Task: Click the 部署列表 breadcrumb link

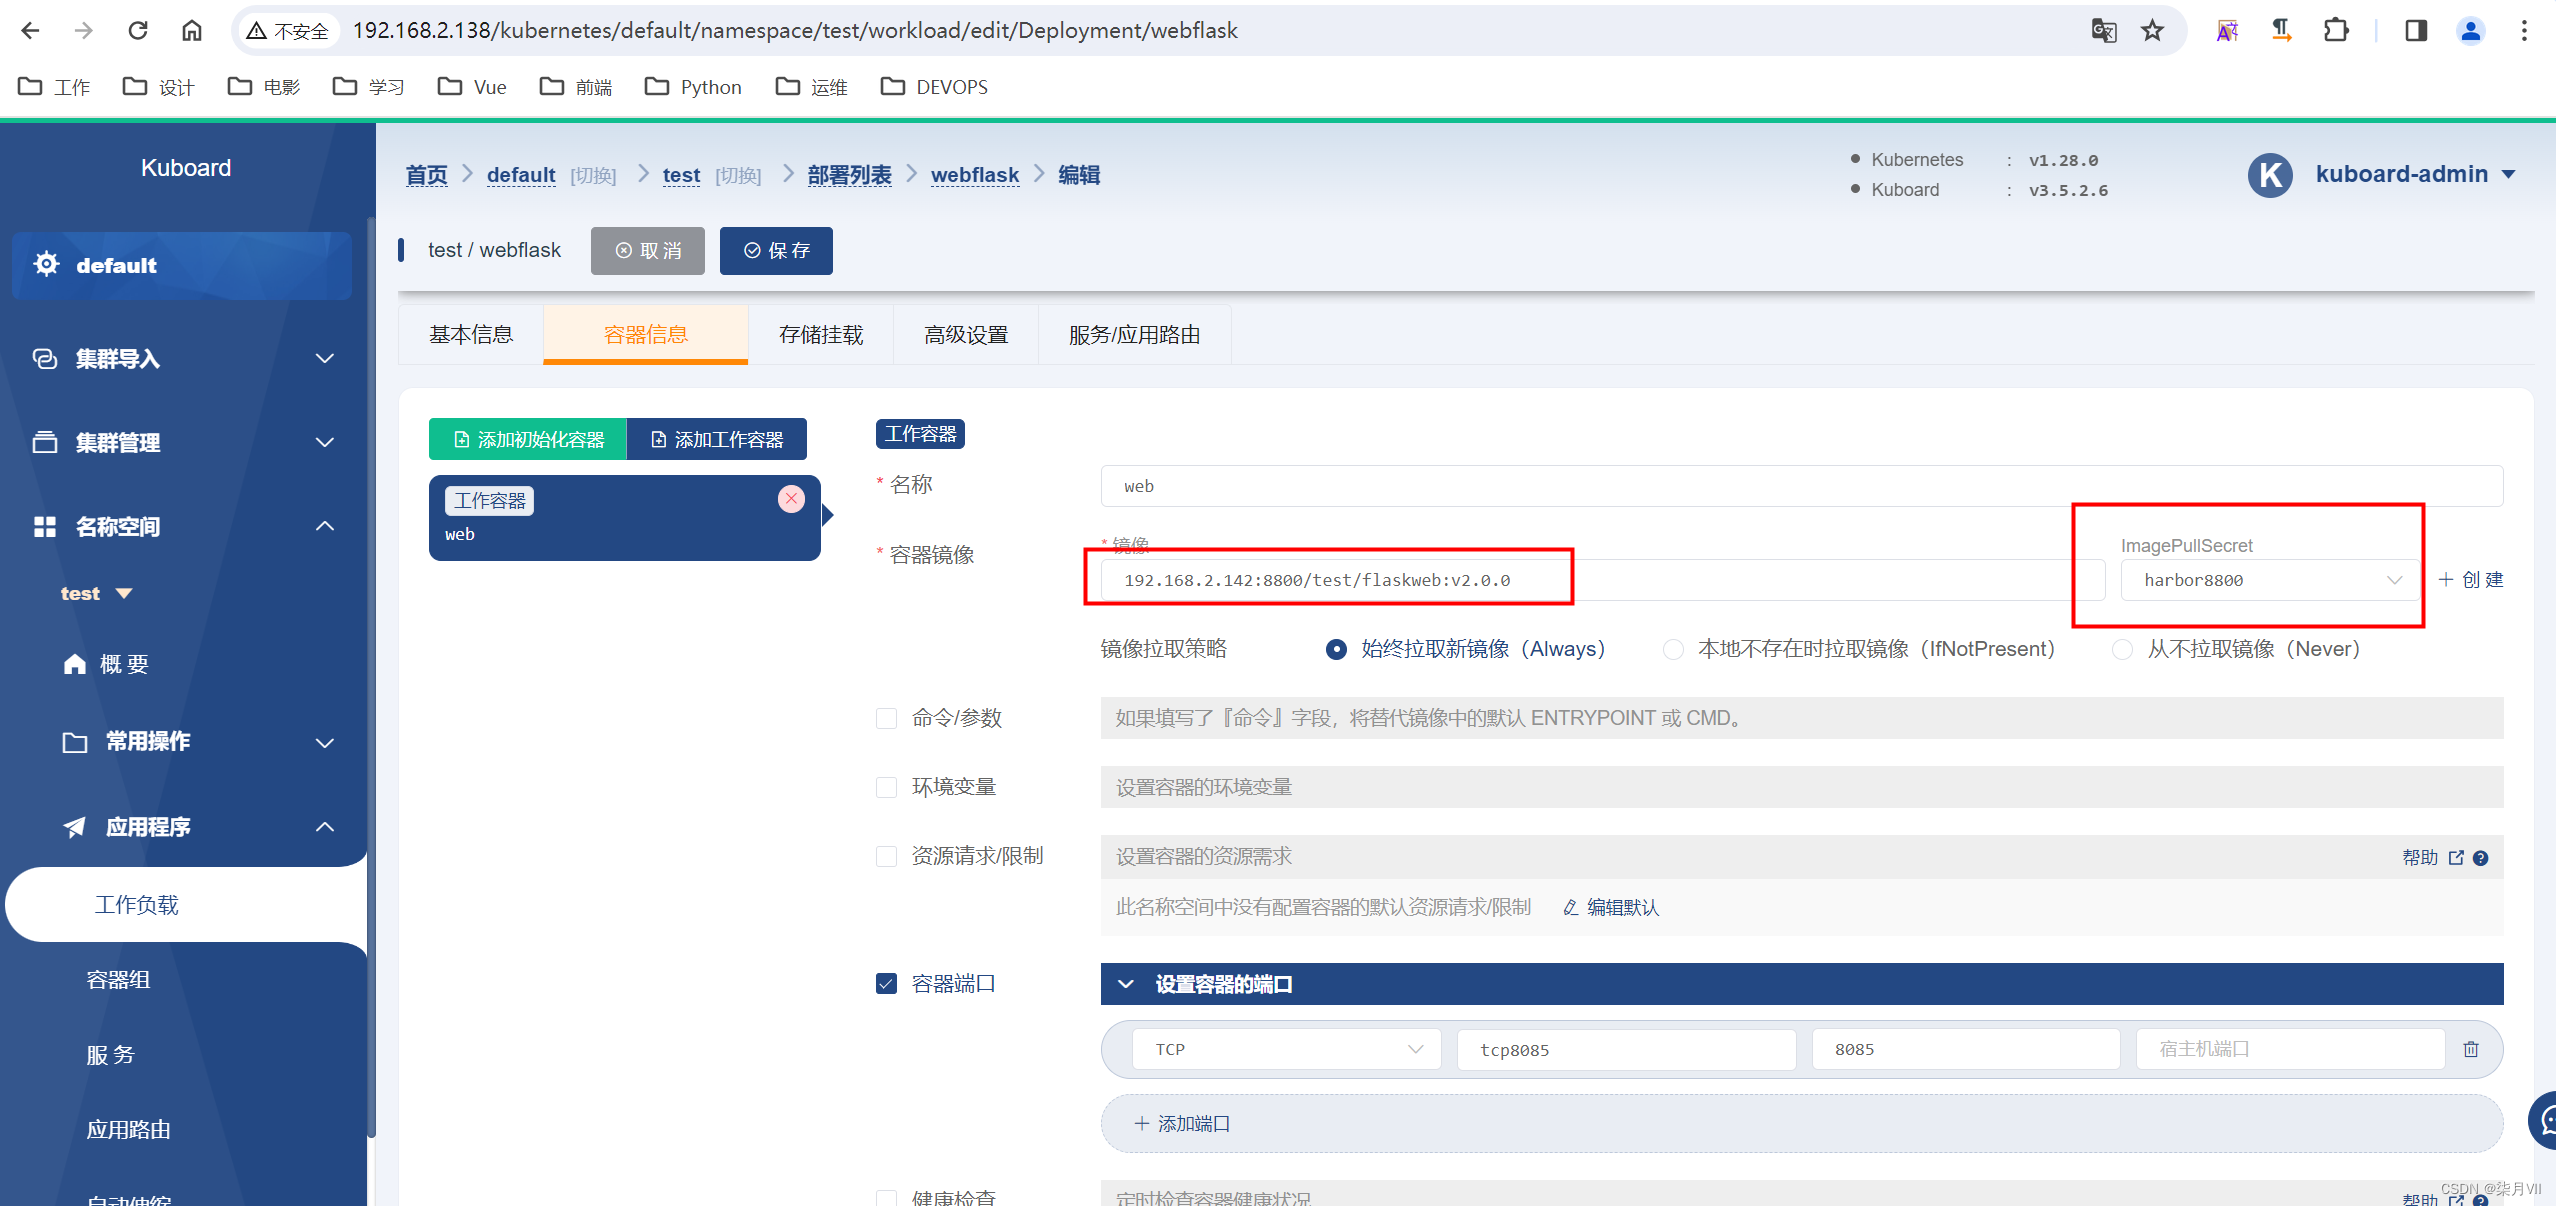Action: [849, 175]
